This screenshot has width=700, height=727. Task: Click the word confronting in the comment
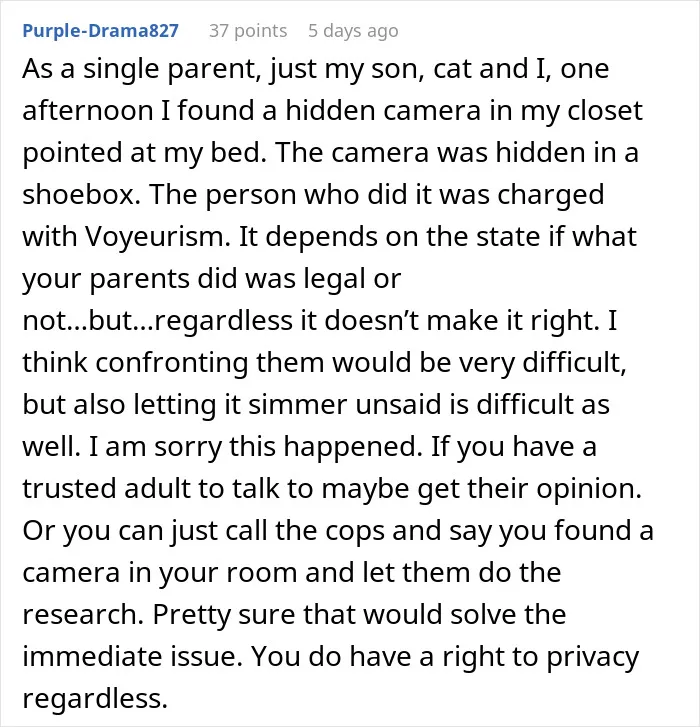point(172,363)
